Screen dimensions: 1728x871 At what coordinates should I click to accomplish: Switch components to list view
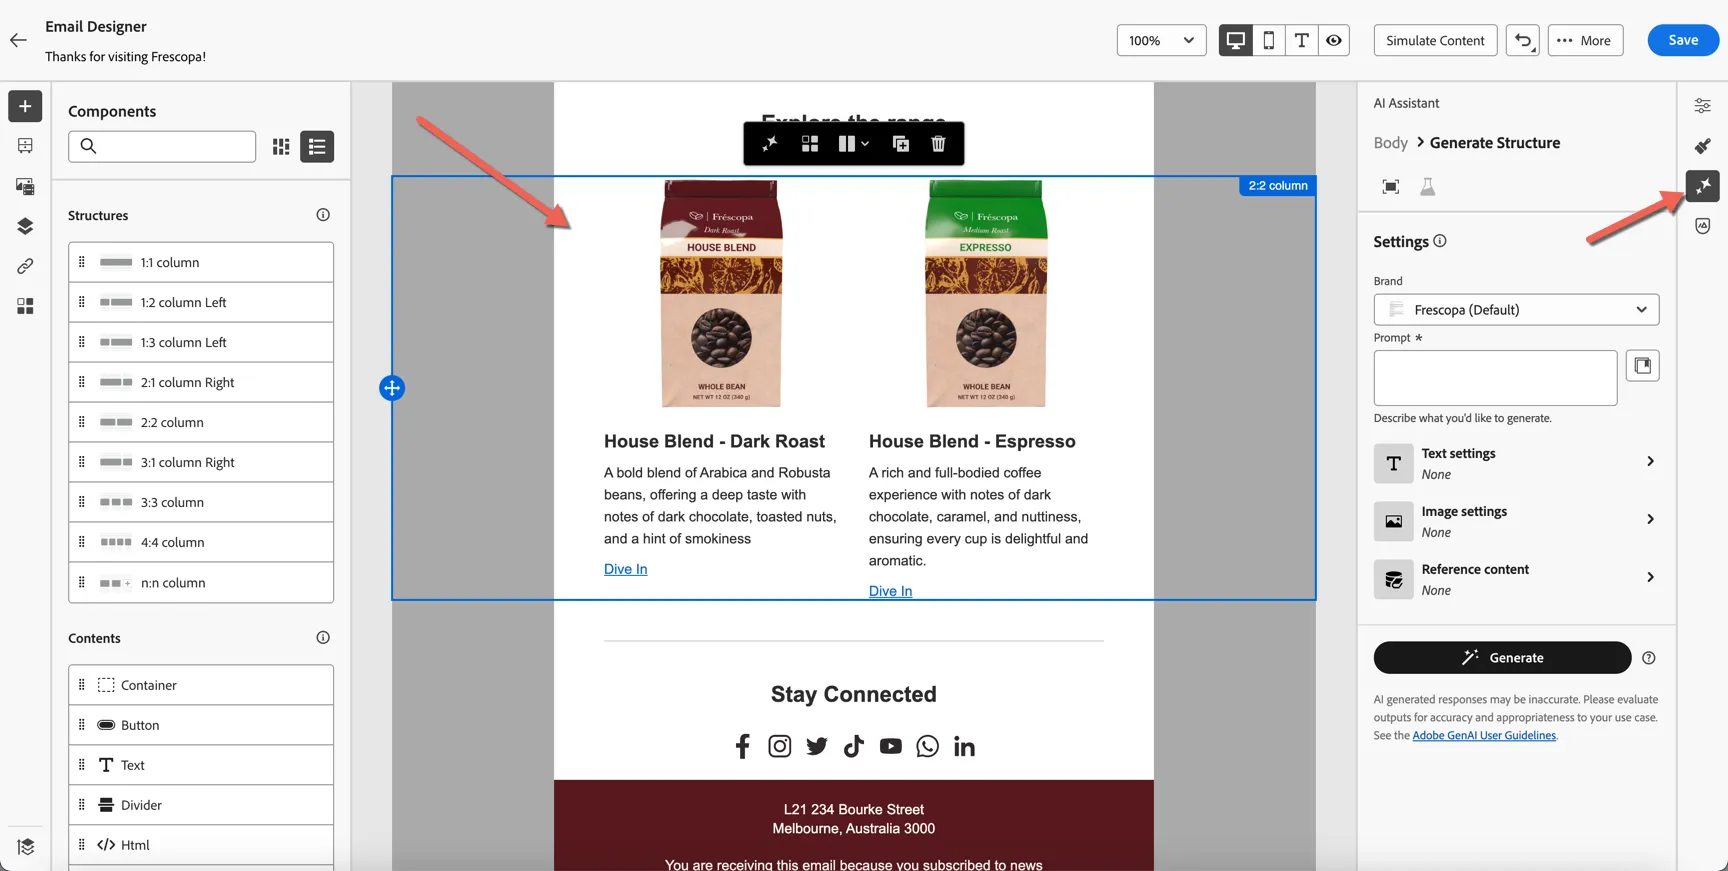pyautogui.click(x=317, y=147)
